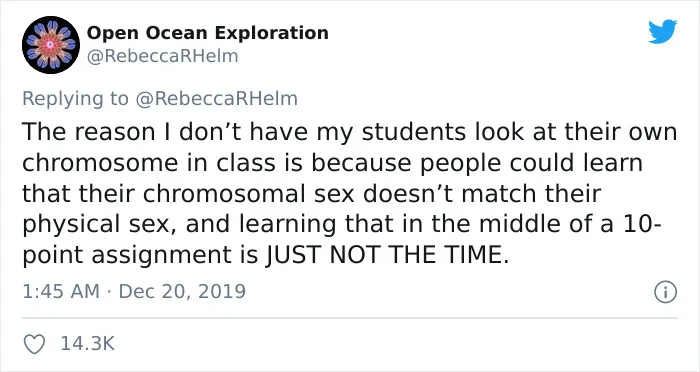Like the tweet with the heart icon
This screenshot has width=700, height=372.
click(34, 344)
